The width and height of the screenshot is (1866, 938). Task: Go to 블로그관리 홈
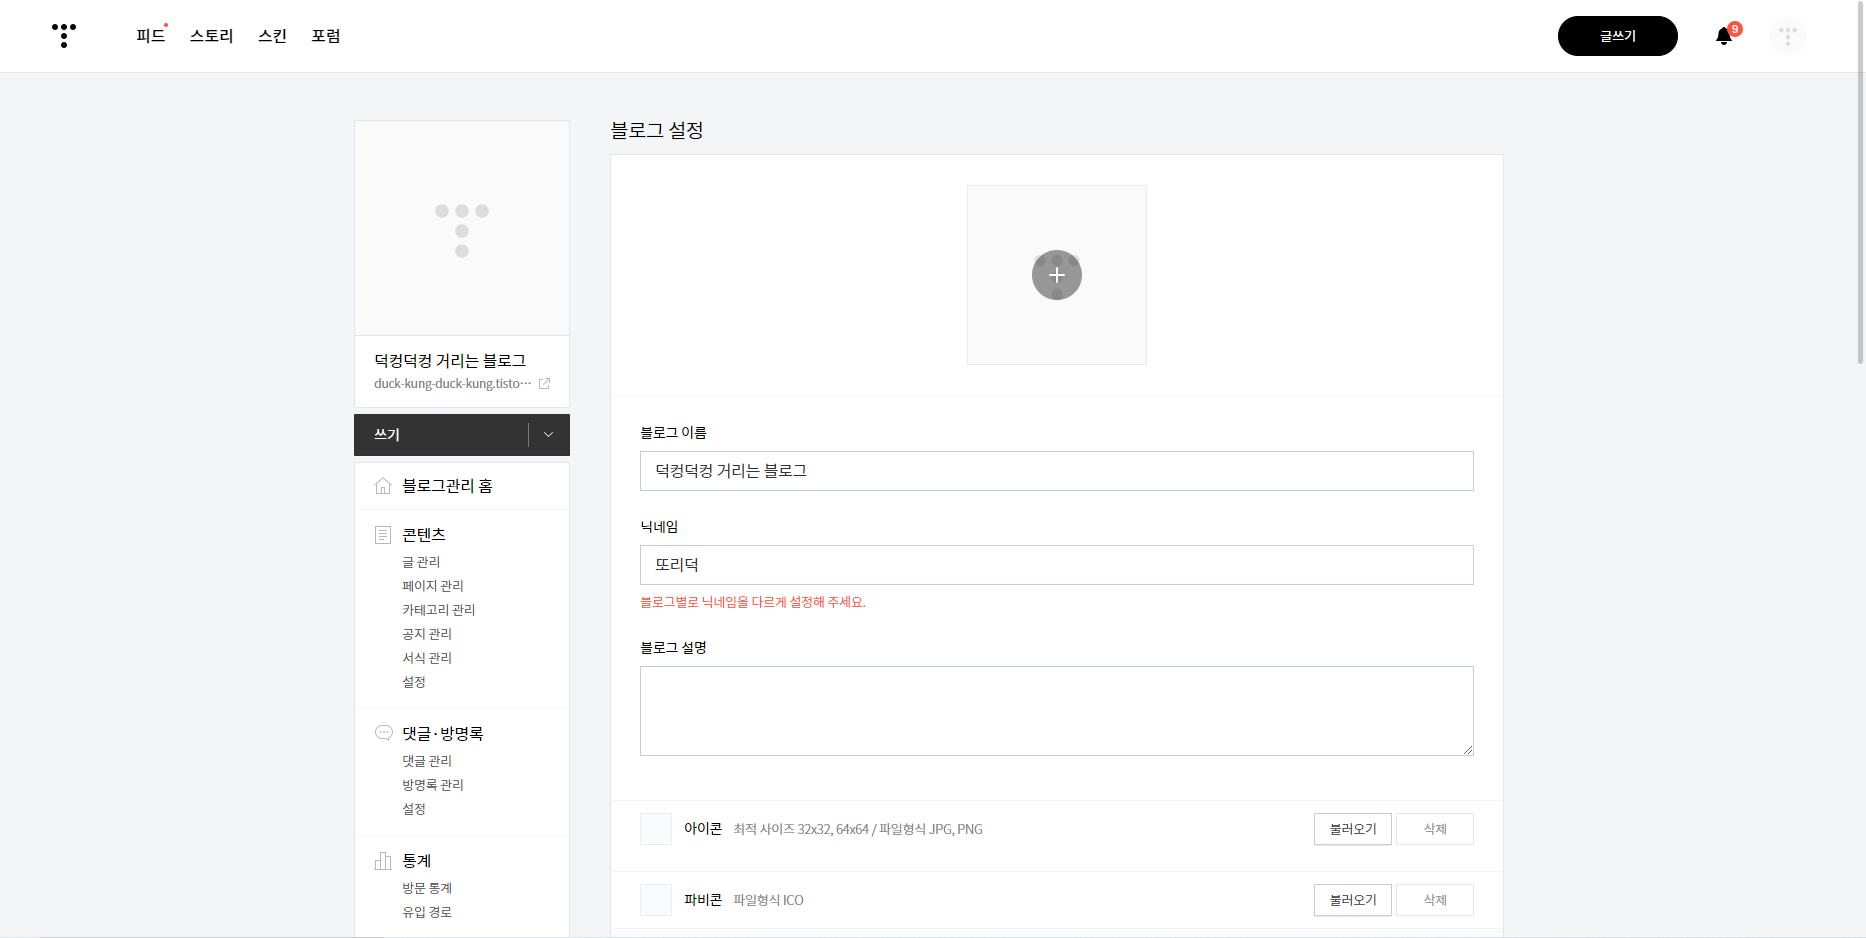(447, 486)
